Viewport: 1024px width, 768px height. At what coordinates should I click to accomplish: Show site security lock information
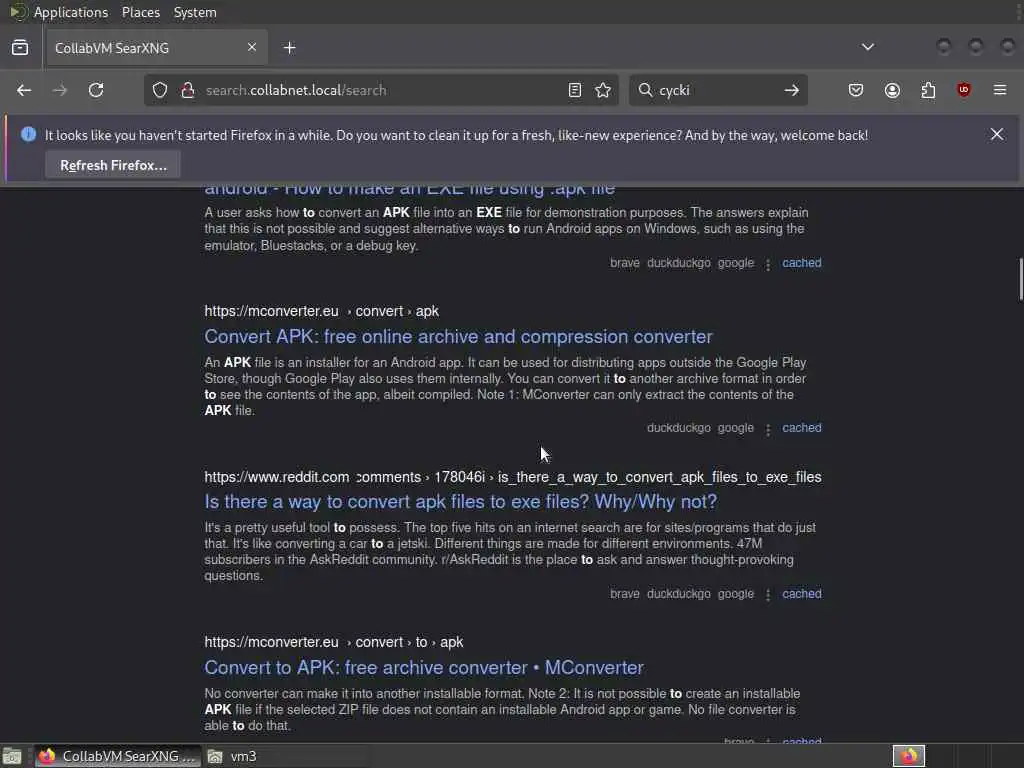187,90
